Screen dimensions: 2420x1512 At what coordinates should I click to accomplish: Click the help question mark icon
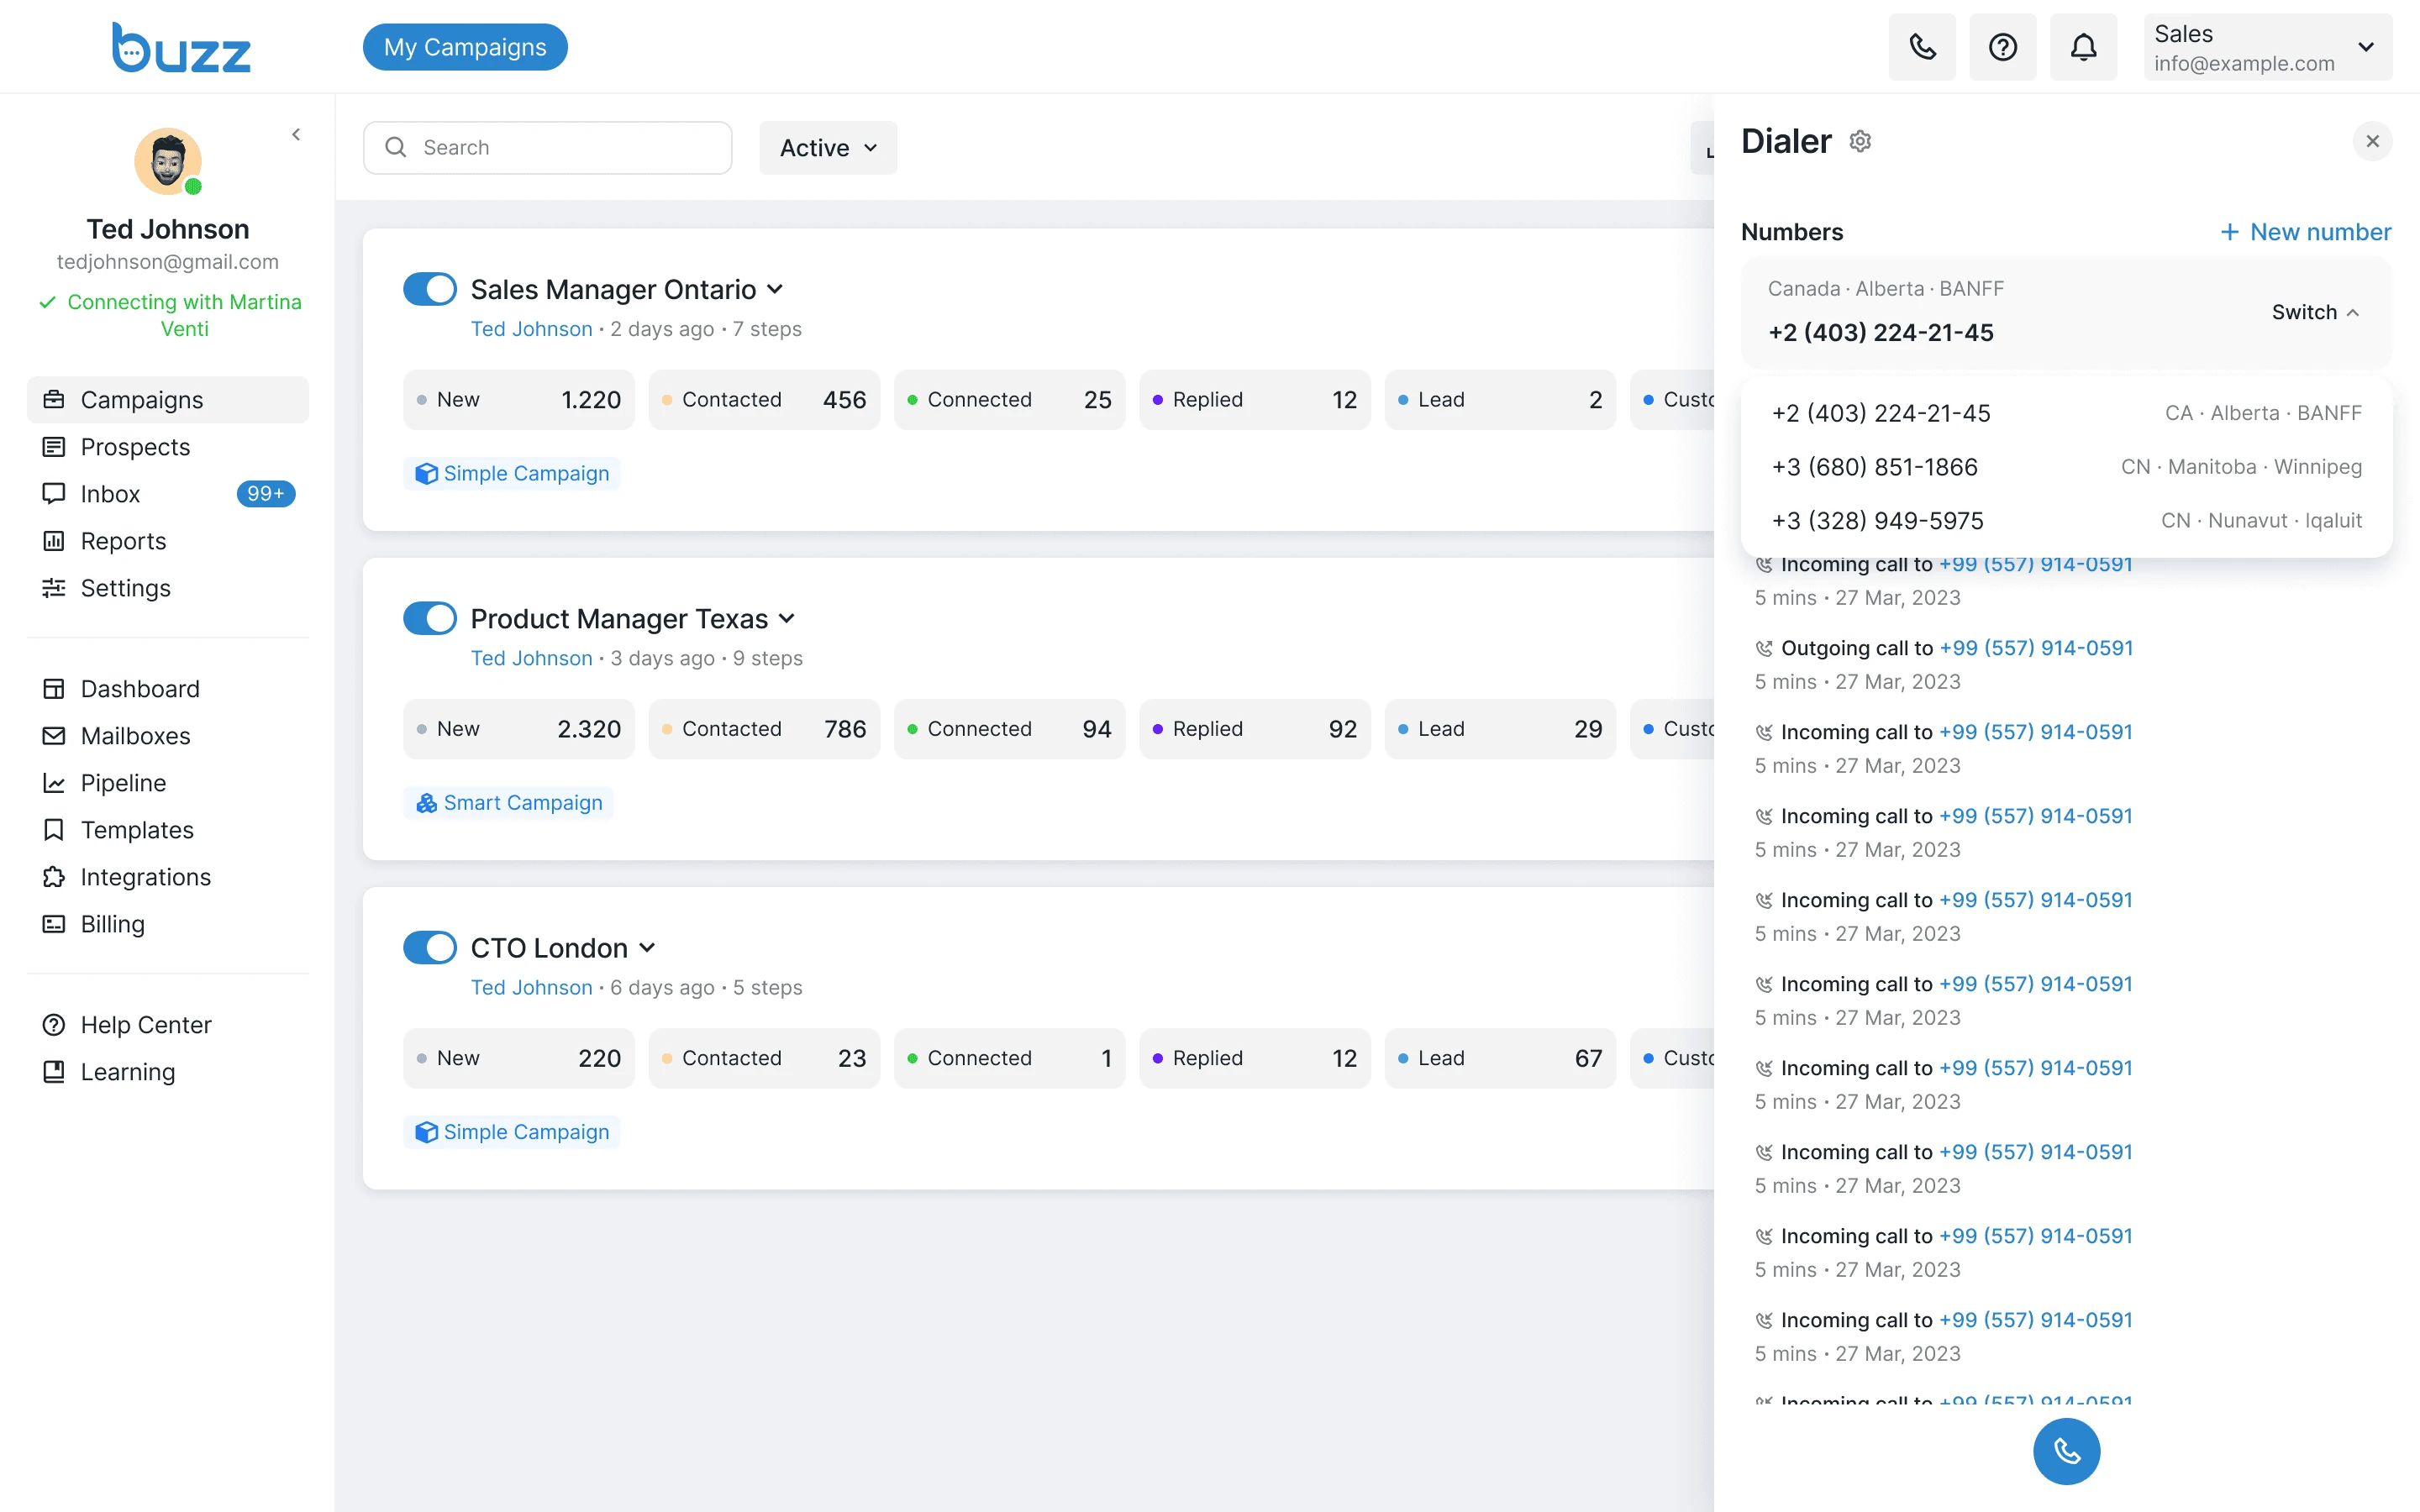coord(2002,47)
